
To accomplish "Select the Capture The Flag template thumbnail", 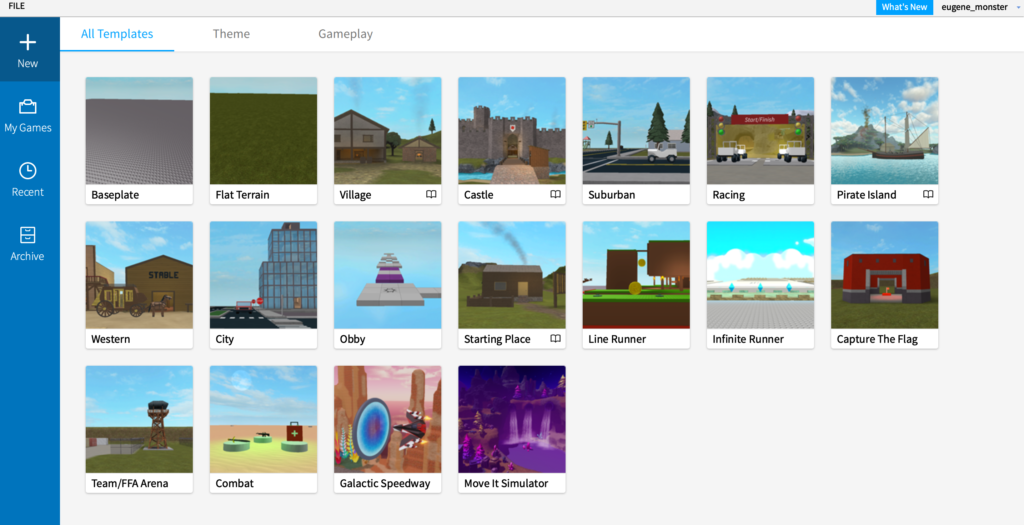I will click(884, 275).
